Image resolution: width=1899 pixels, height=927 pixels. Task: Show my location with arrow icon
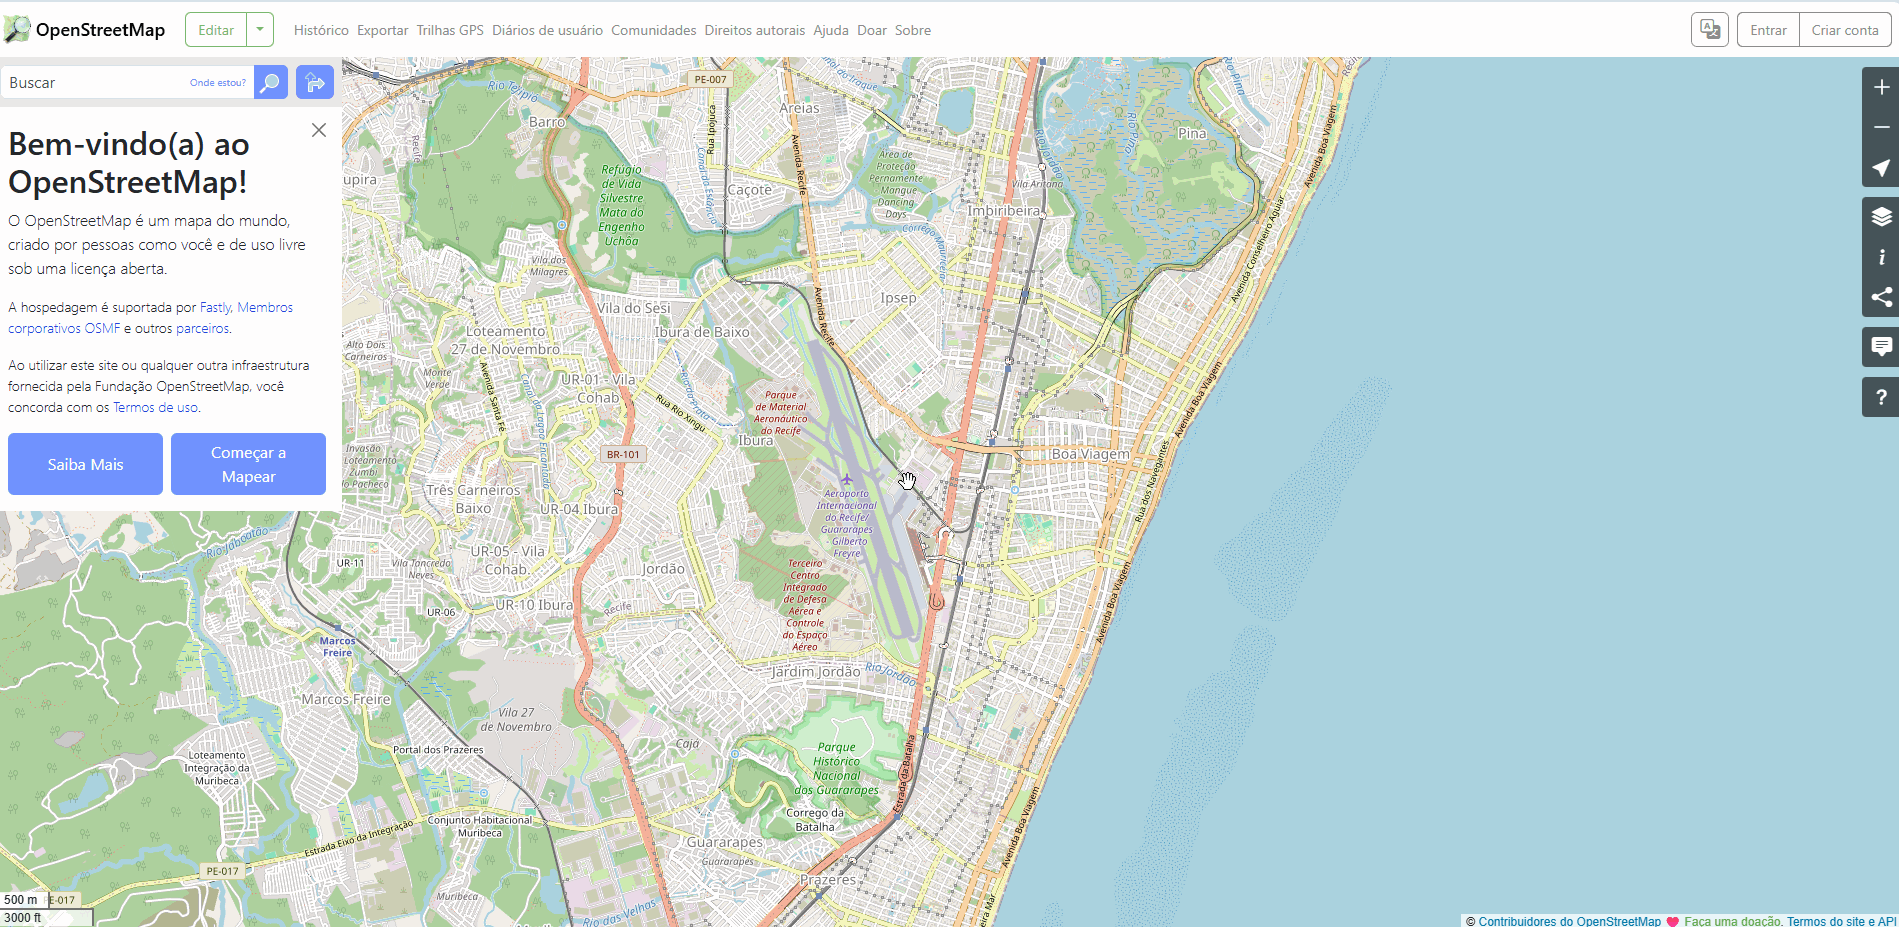coord(1880,167)
